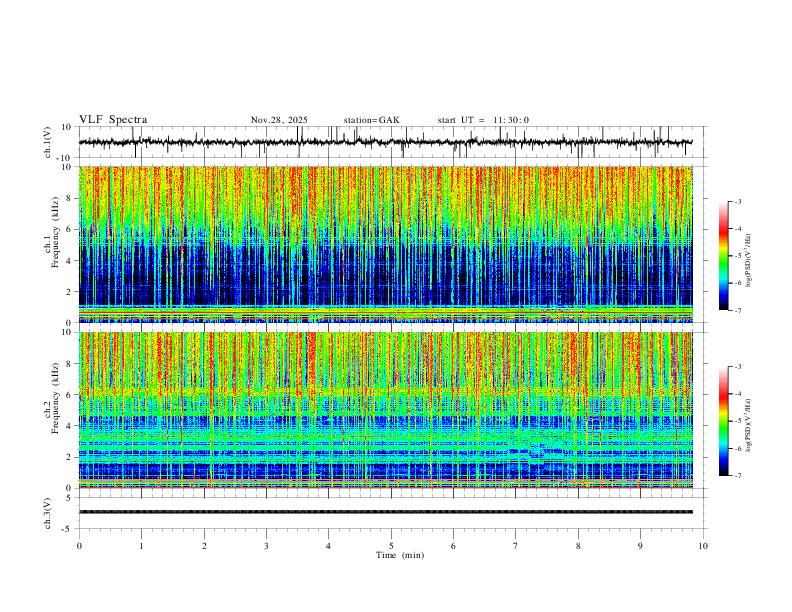Click the date "Nov.28, 2025" in header
This screenshot has width=792, height=612.
point(279,120)
